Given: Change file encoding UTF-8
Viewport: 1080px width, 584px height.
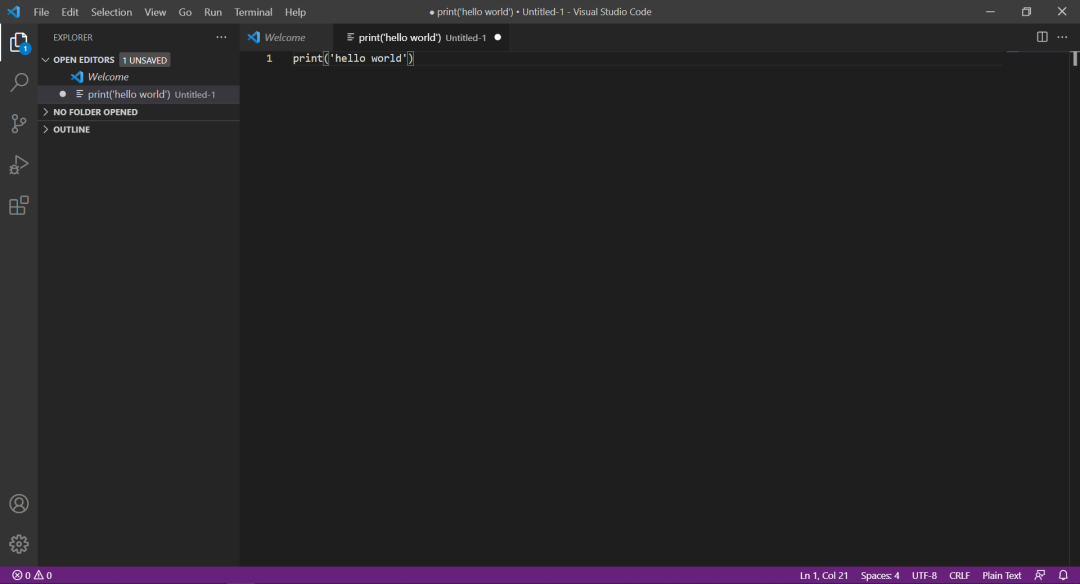Looking at the screenshot, I should point(924,575).
